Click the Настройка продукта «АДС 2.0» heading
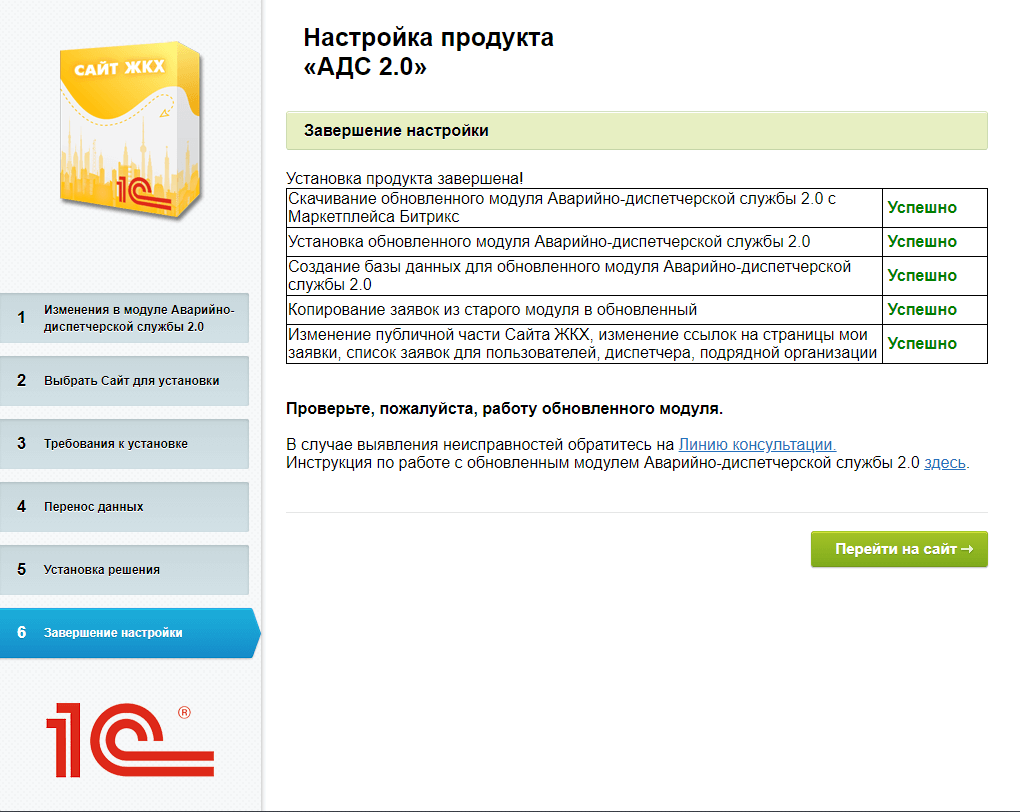The height and width of the screenshot is (812, 1020). pos(429,52)
